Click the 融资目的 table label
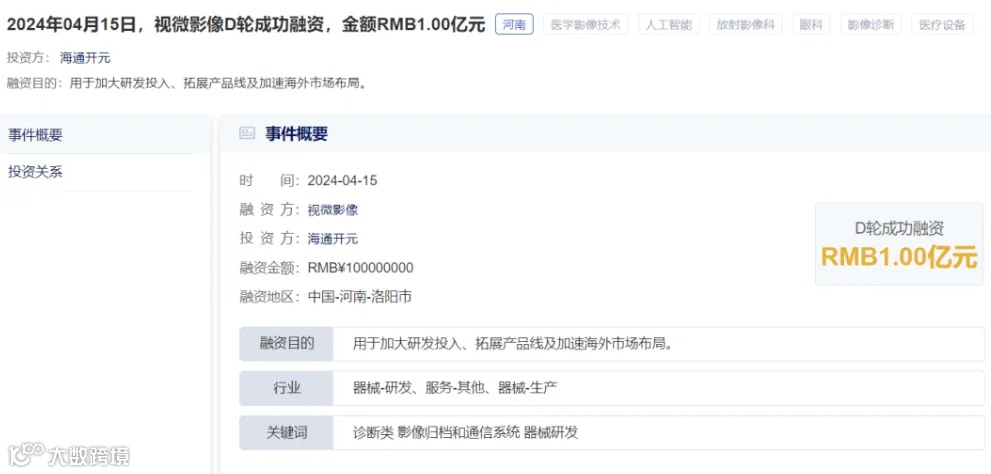 (286, 344)
